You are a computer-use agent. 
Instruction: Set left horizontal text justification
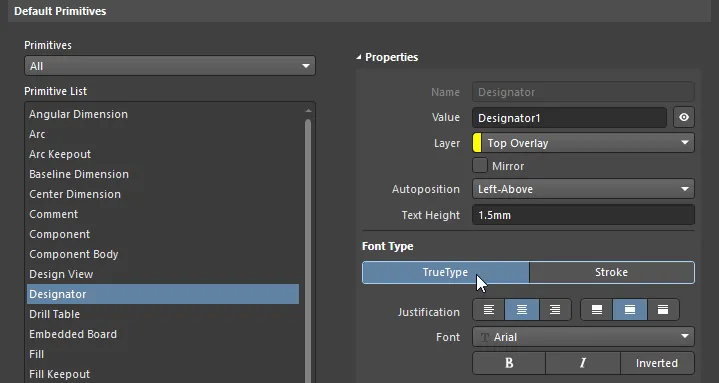tap(489, 310)
